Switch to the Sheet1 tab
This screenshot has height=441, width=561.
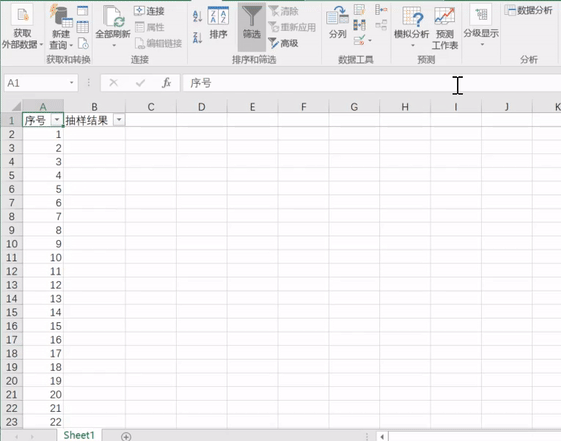[x=79, y=435]
